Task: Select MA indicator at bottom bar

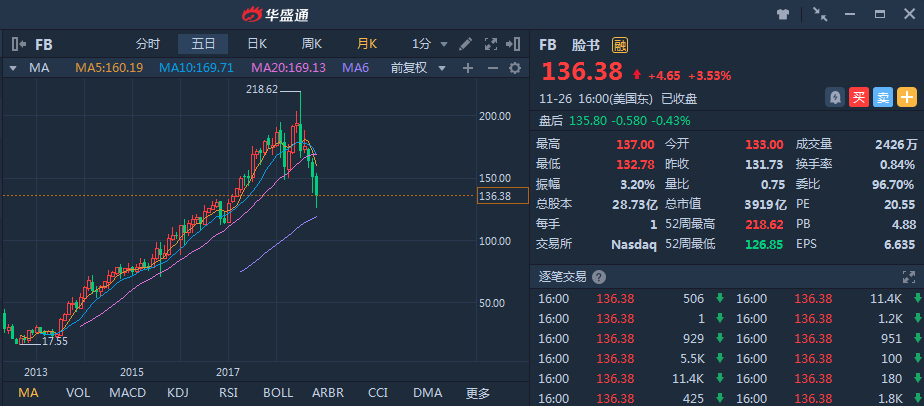Action: (x=28, y=393)
